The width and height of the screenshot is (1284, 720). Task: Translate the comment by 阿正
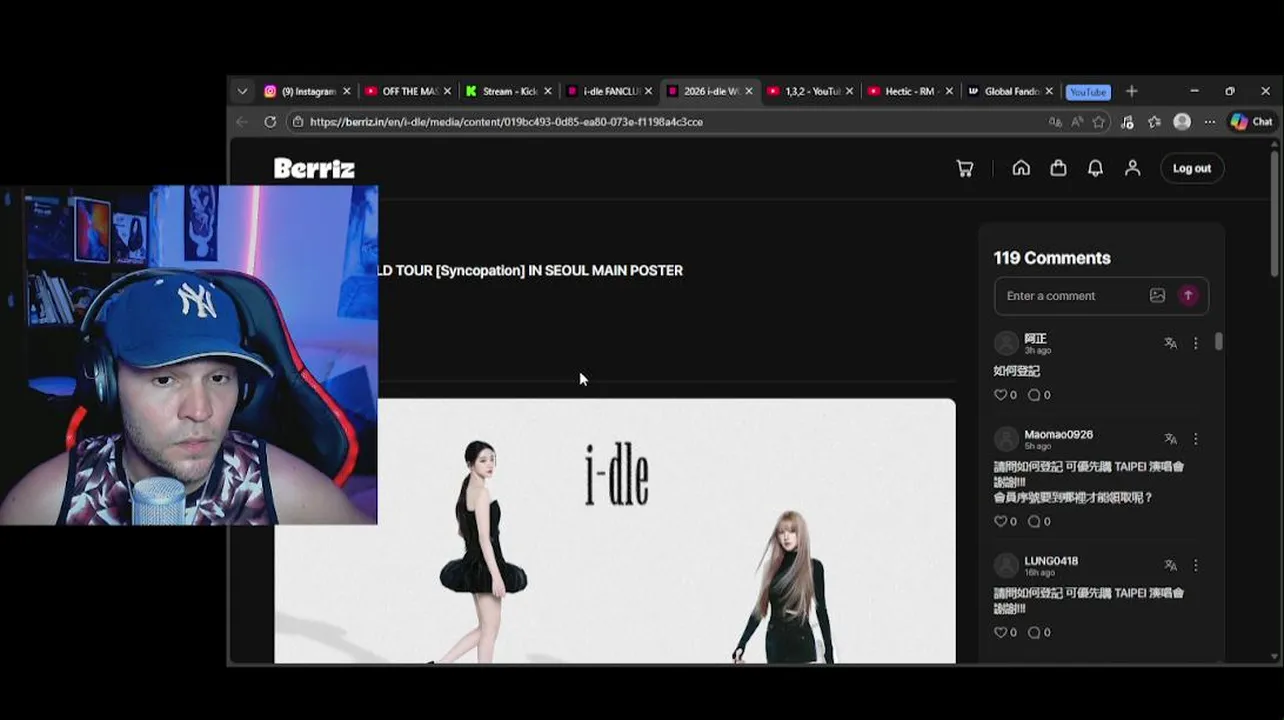pyautogui.click(x=1170, y=343)
